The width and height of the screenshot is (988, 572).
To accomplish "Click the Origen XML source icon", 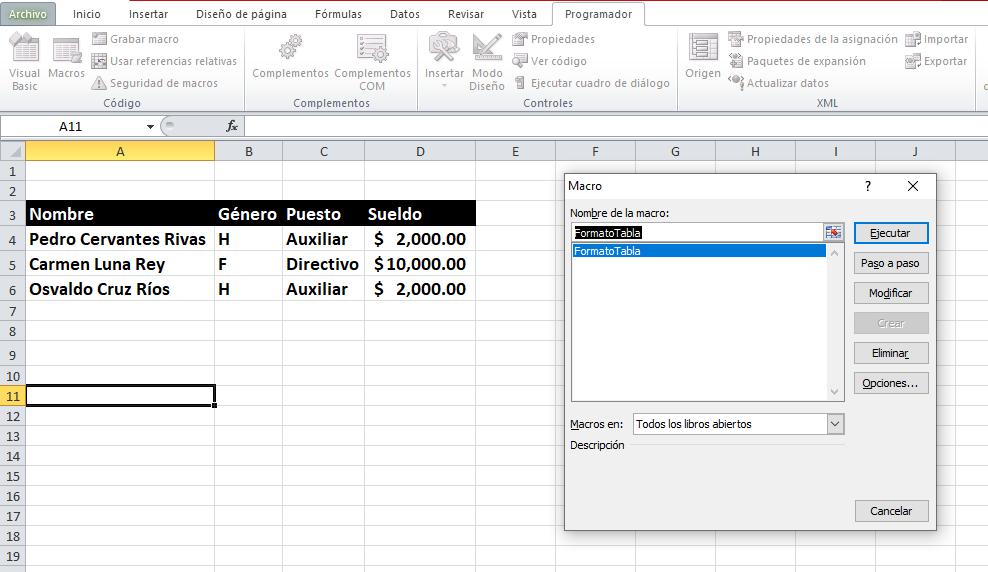I will (703, 57).
